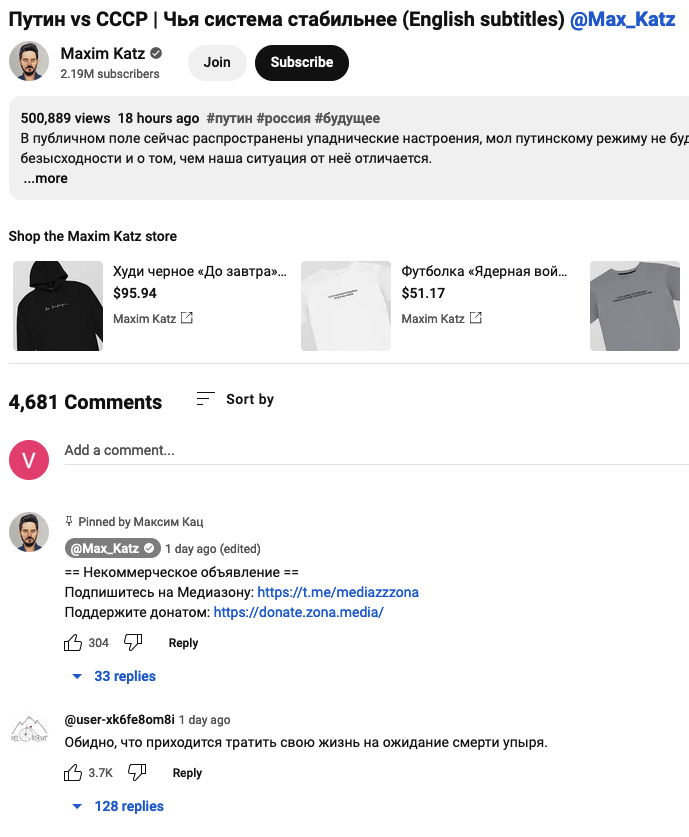Screen dimensions: 689x837
Task: Open the t.me/mediazzzona link
Action: [338, 592]
